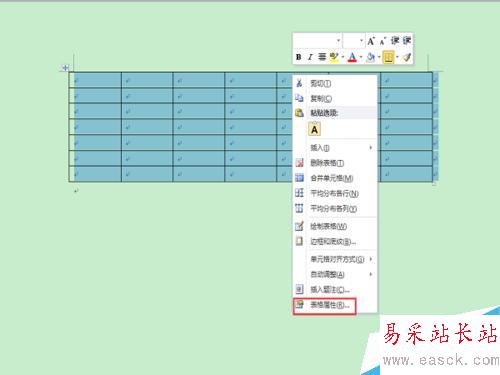Select Format Painter brush icon
The height and width of the screenshot is (375, 500).
[407, 57]
